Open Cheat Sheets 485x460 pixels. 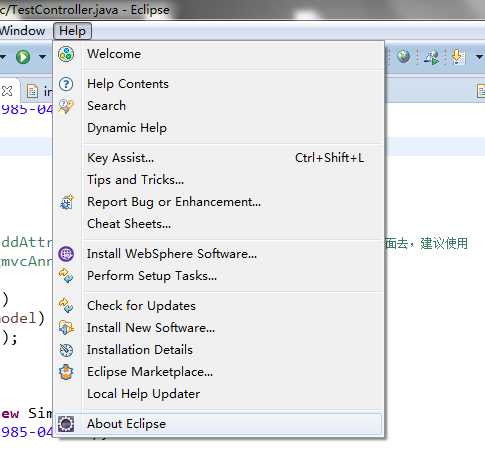click(x=218, y=224)
